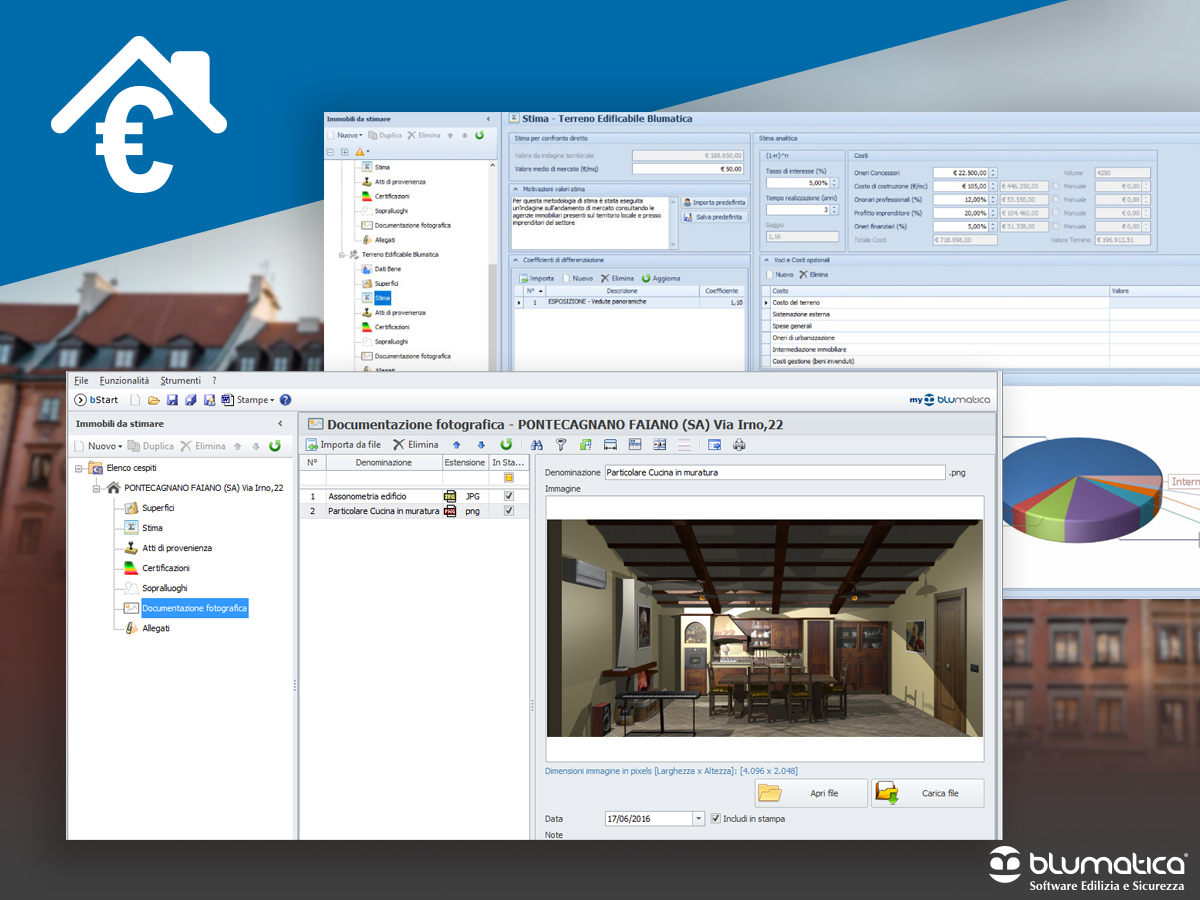Viewport: 1200px width, 900px height.
Task: Click the In Stampa column filter box
Action: 509,478
